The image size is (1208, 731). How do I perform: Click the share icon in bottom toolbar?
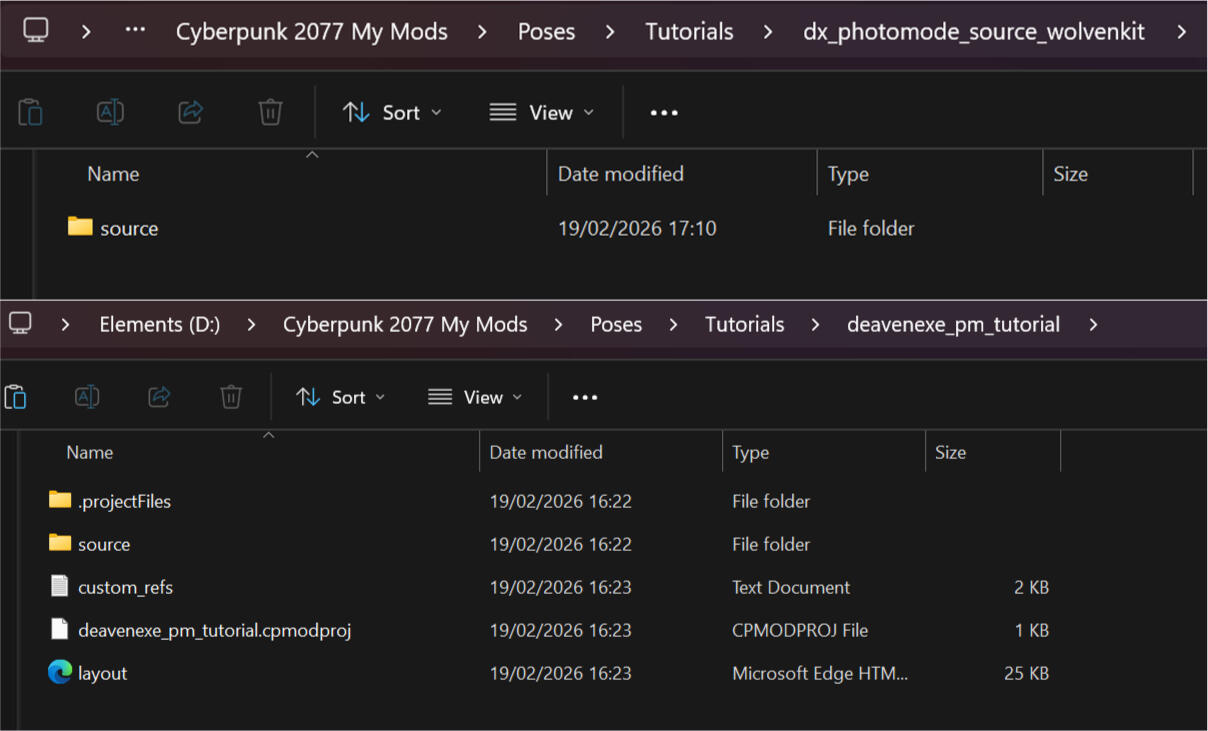[x=159, y=397]
